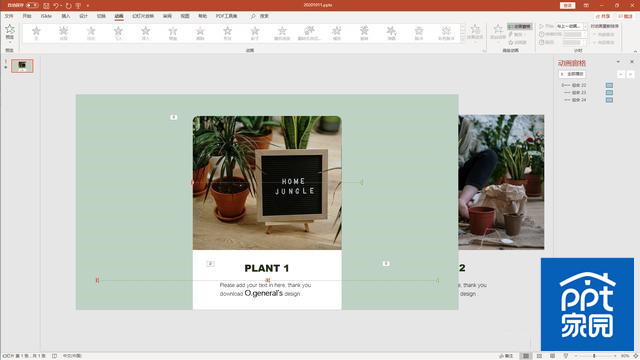Switch to Normal view in status bar

[526, 356]
